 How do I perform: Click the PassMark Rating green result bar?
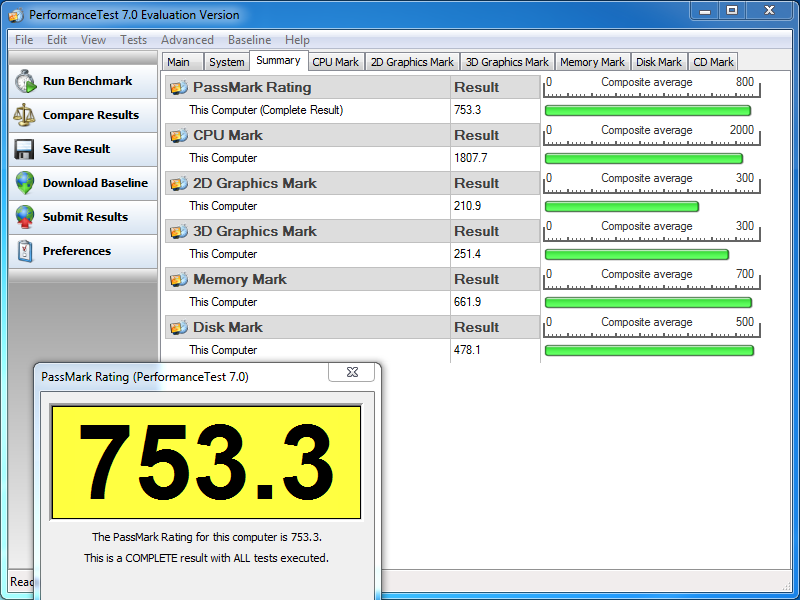pyautogui.click(x=648, y=111)
